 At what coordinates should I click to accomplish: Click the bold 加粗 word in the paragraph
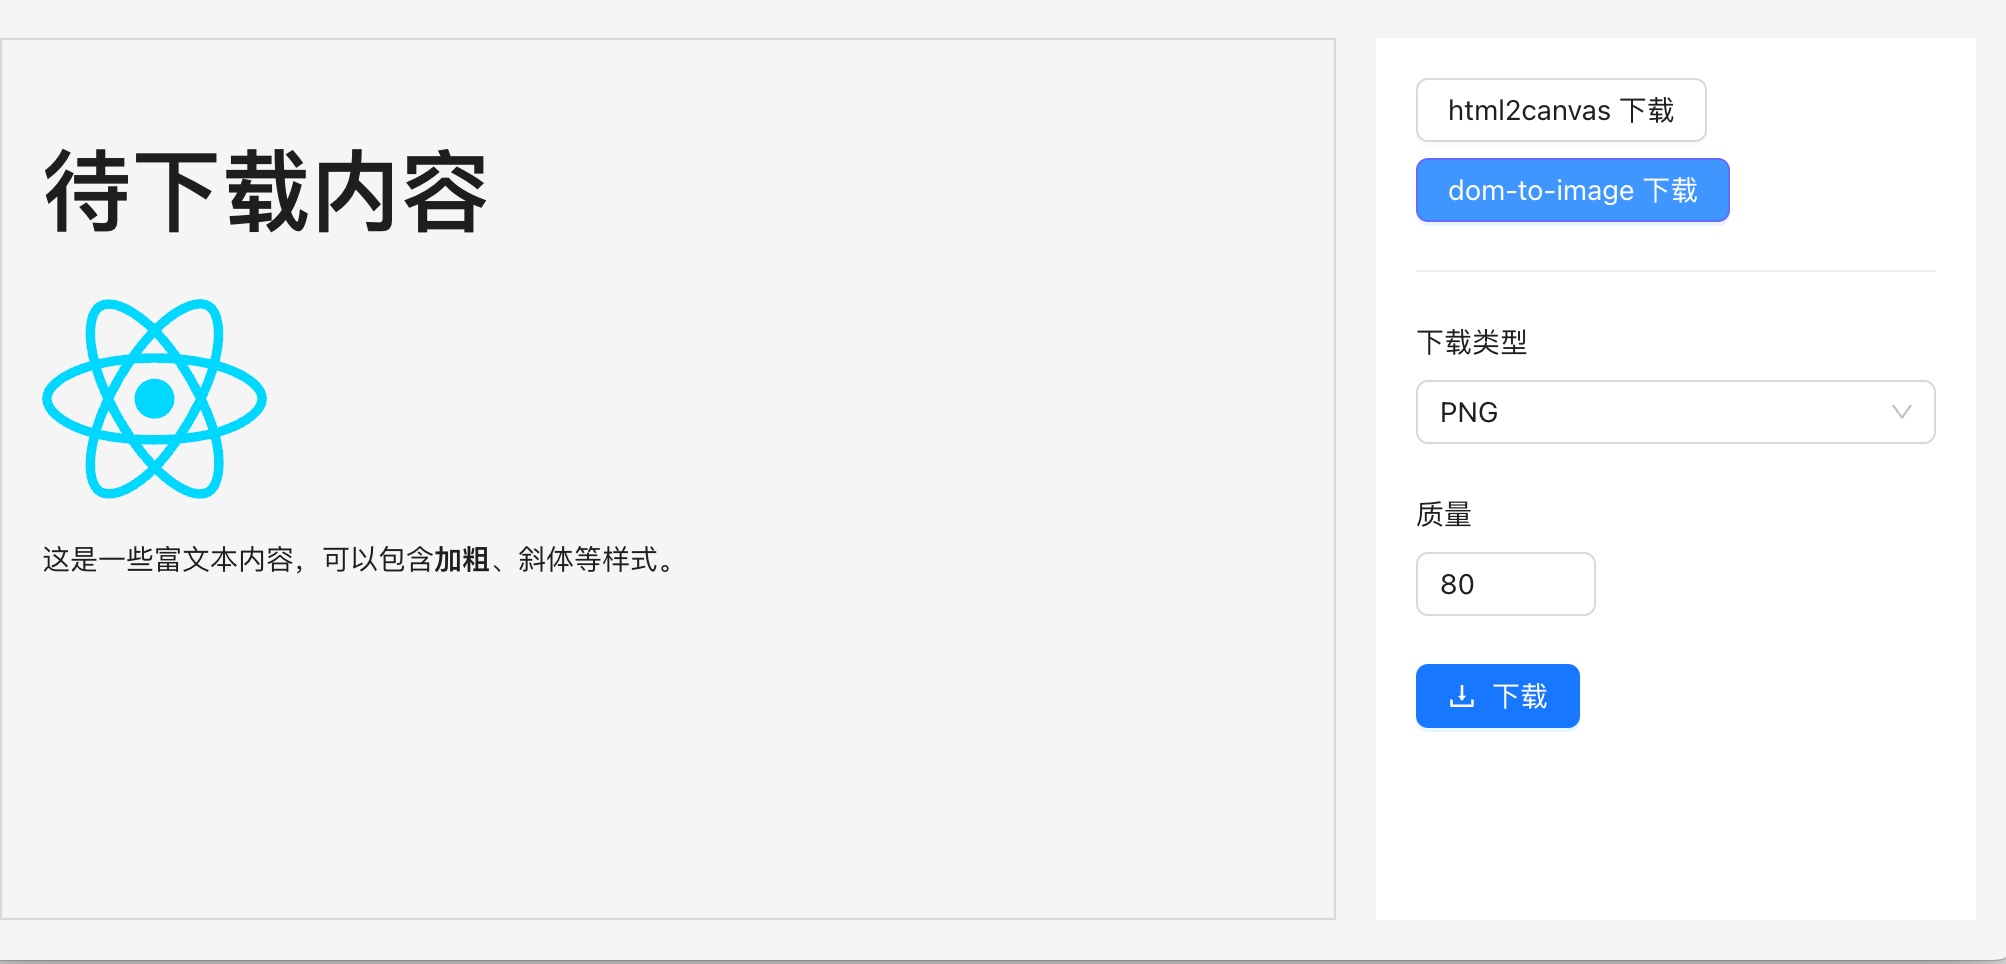(x=461, y=560)
